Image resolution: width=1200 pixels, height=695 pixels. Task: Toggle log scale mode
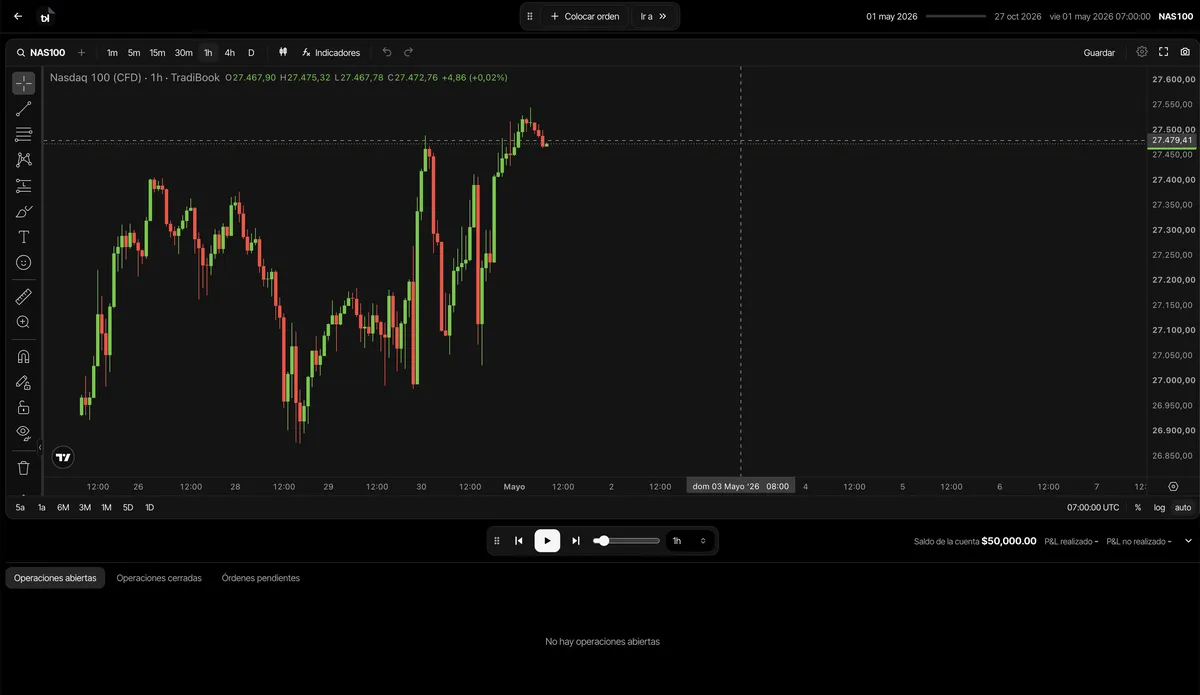1159,508
